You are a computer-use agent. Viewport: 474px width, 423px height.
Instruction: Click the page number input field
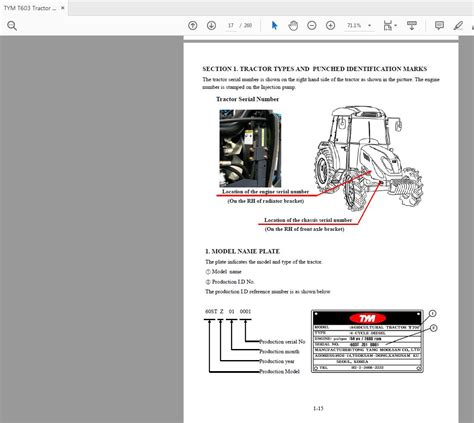click(x=231, y=26)
